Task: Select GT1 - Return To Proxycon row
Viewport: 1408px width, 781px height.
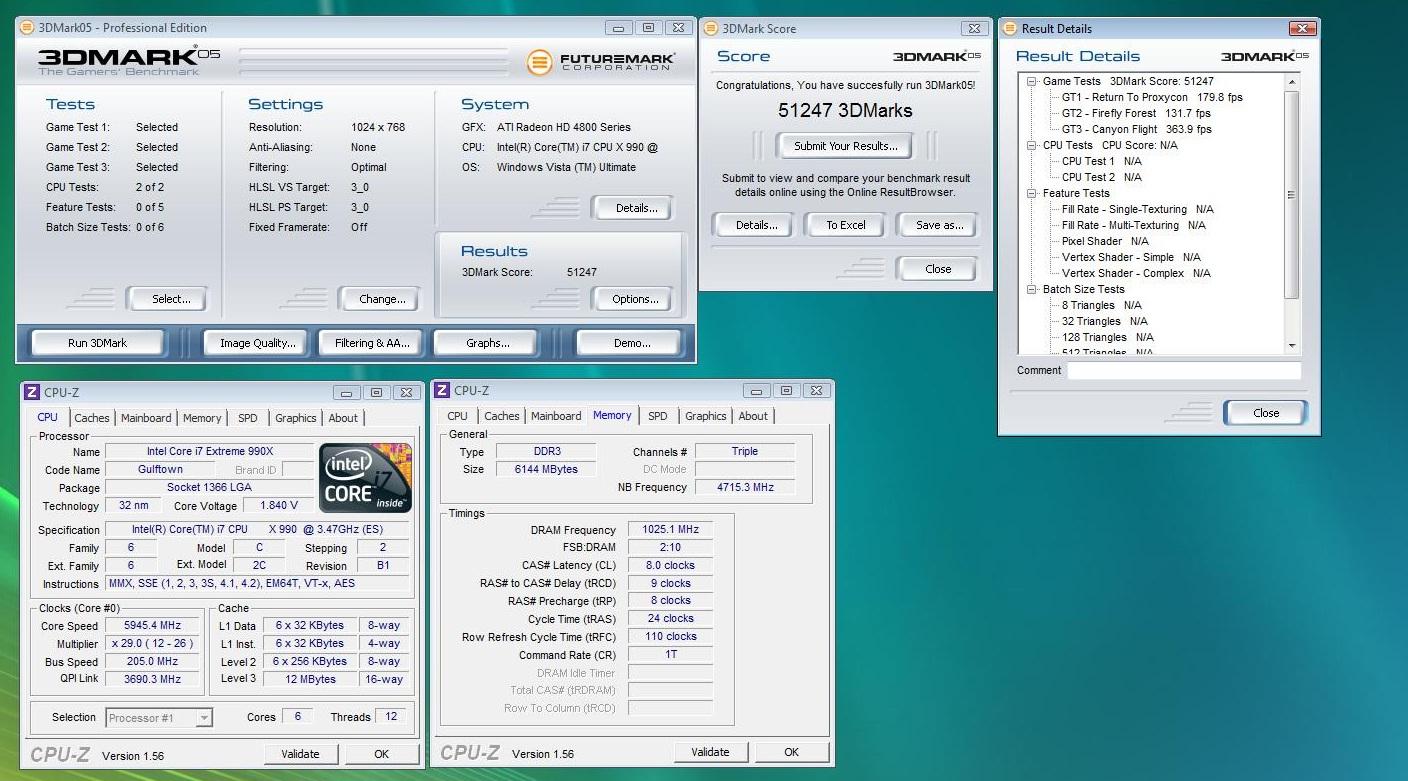Action: (x=1152, y=98)
